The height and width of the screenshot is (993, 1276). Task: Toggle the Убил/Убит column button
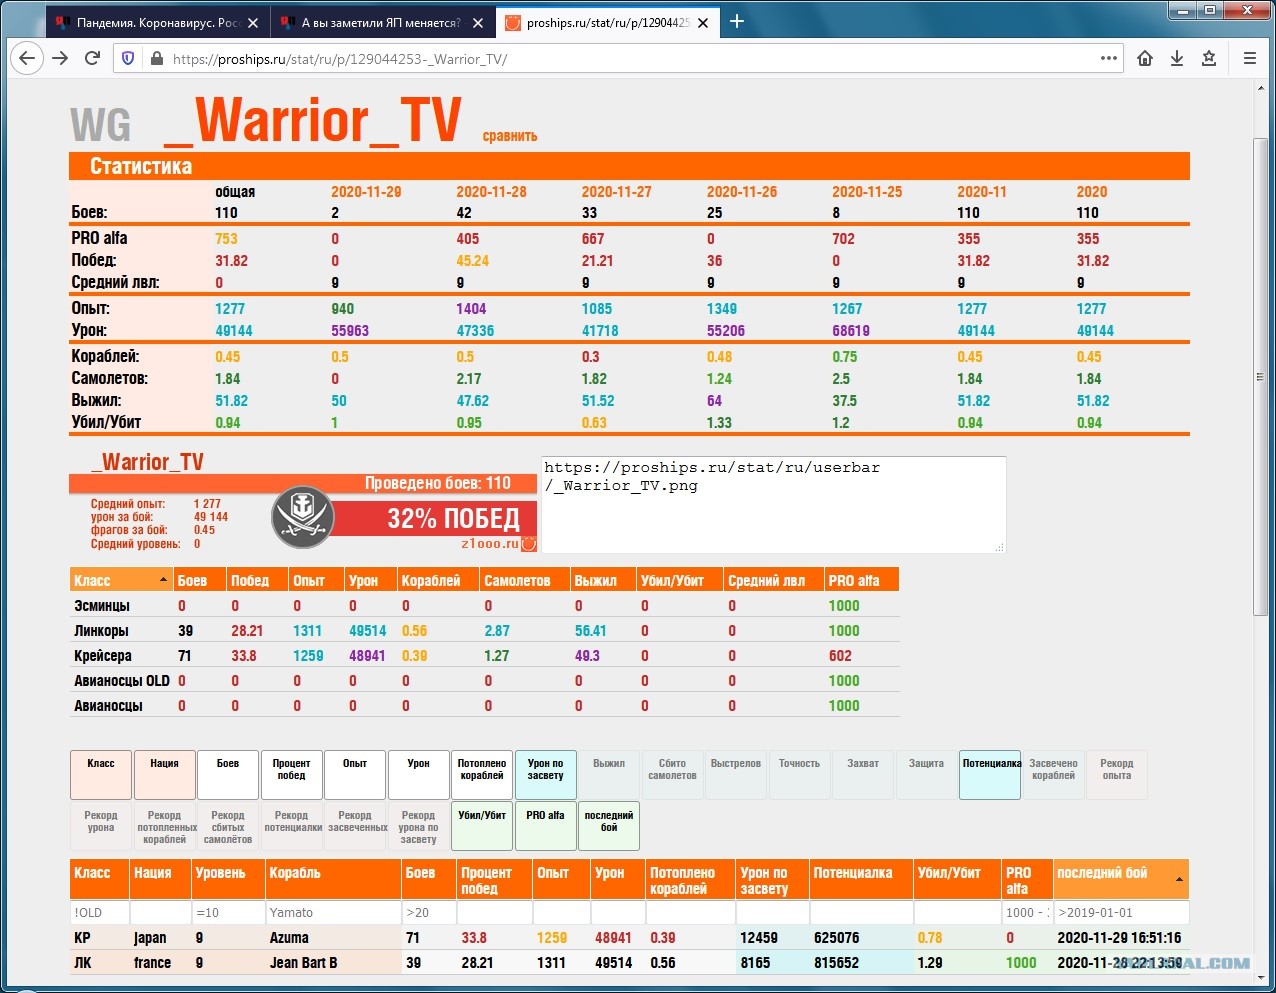coord(482,827)
